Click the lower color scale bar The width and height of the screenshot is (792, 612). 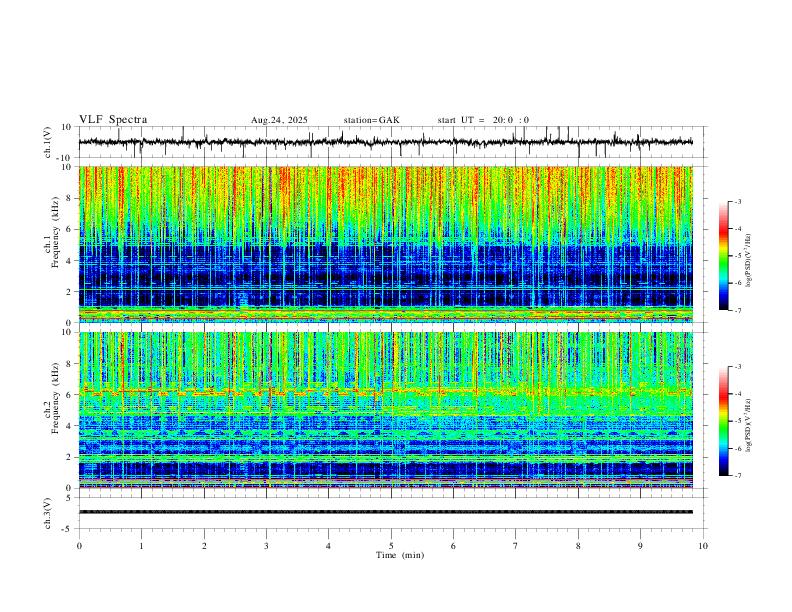(723, 421)
